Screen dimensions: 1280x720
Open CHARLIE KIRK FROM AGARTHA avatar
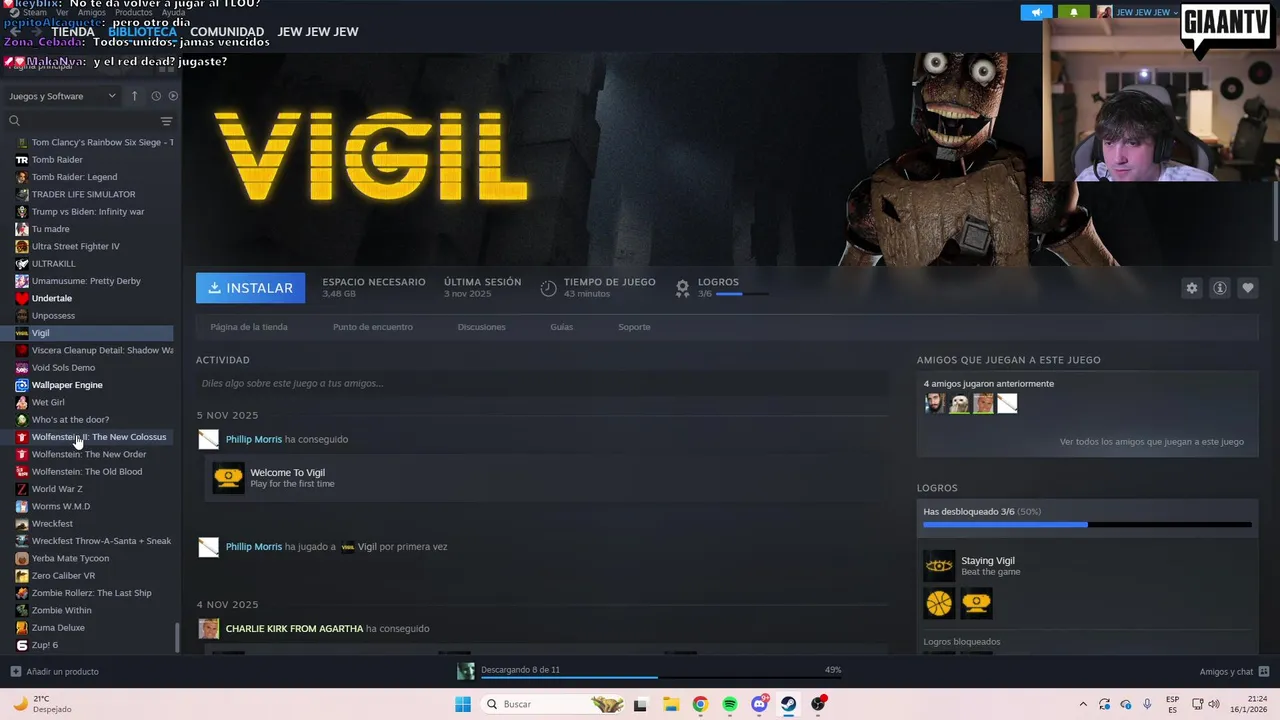(x=208, y=629)
